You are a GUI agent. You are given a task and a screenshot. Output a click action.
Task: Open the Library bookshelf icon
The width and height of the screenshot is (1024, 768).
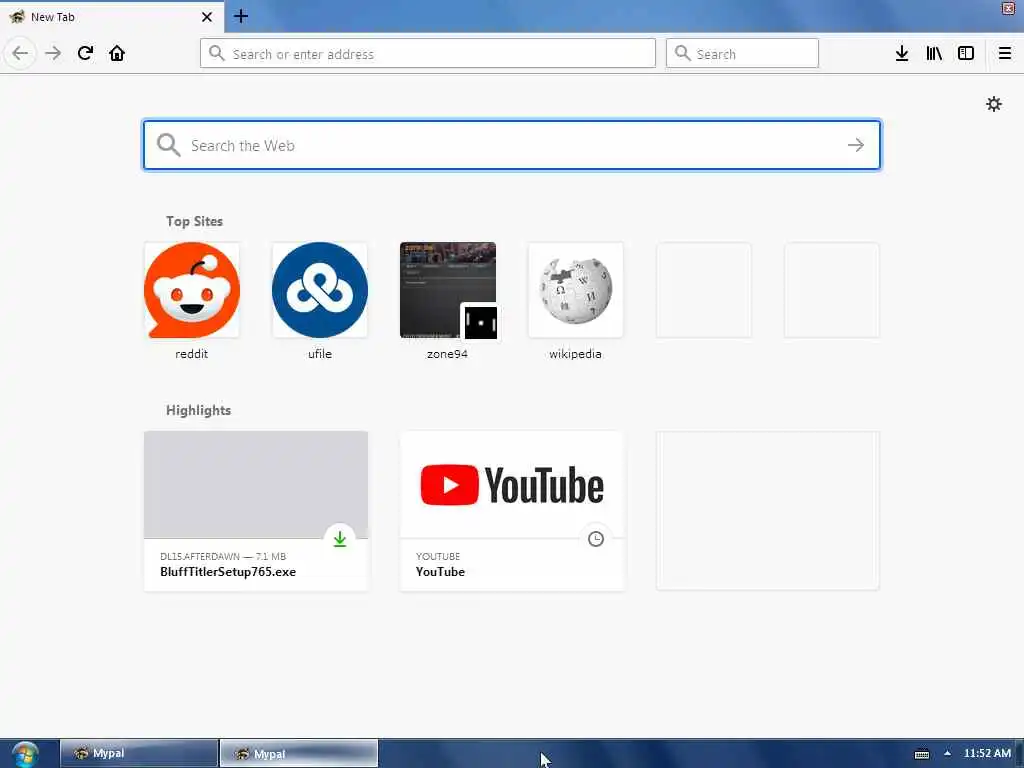tap(934, 53)
